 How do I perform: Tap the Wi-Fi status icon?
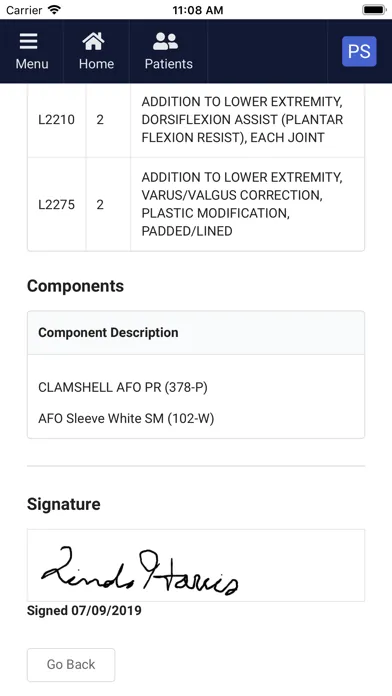click(x=55, y=10)
